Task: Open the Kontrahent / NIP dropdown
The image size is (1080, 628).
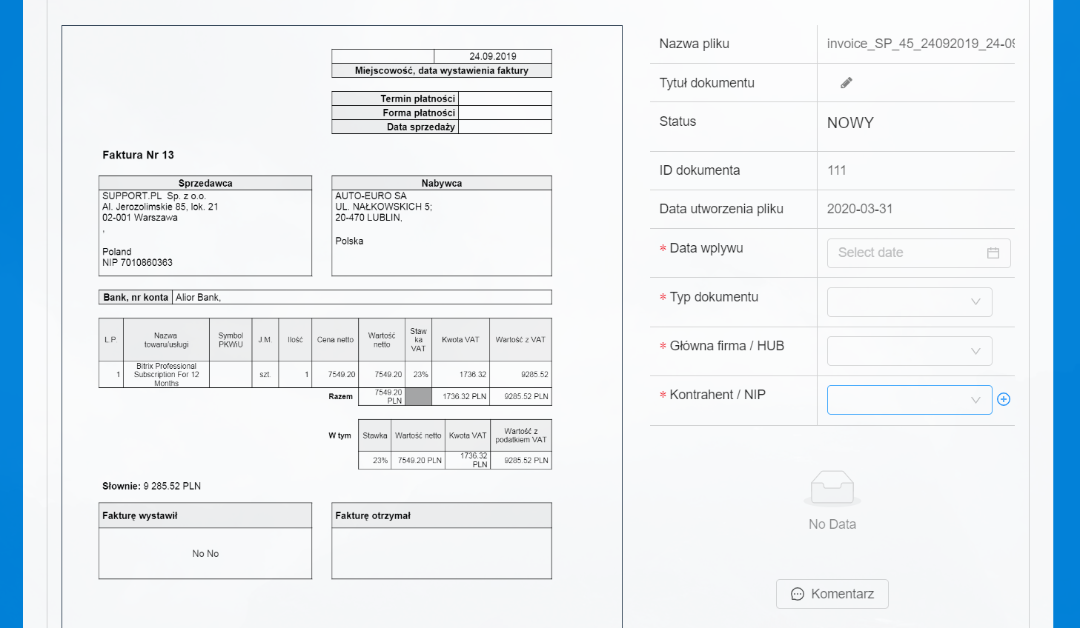Action: click(909, 399)
